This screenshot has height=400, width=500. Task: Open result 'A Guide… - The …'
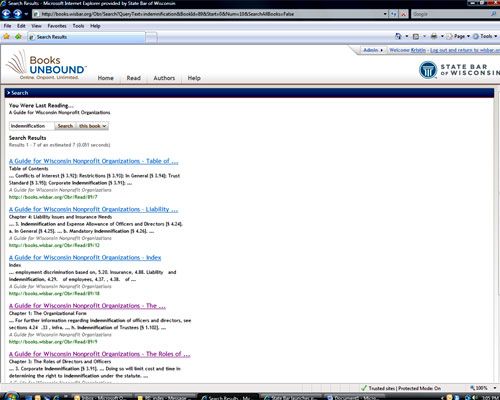tap(87, 306)
